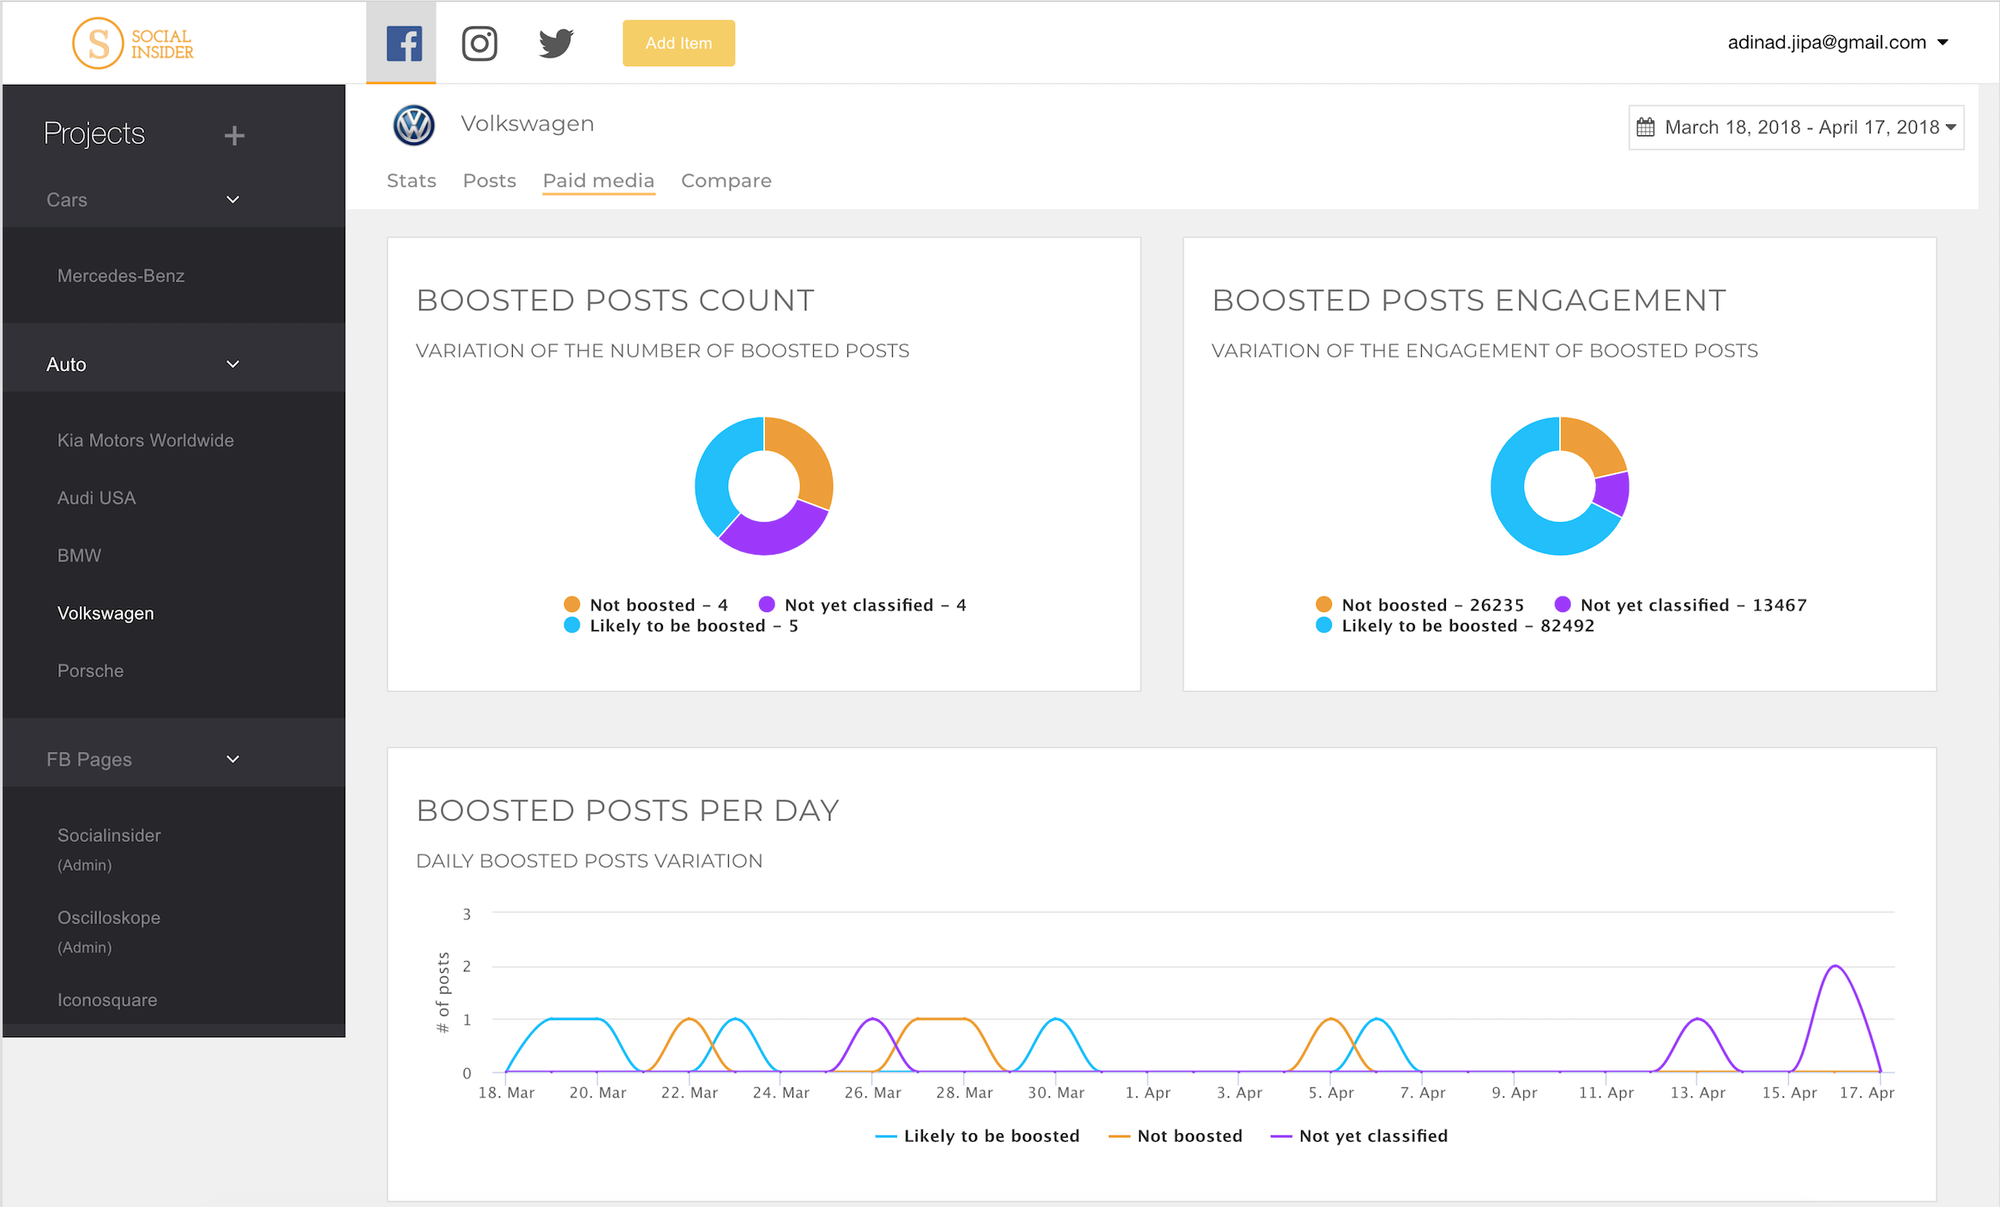The image size is (2000, 1207).
Task: Select Kia Motors Worldwide page
Action: point(146,441)
